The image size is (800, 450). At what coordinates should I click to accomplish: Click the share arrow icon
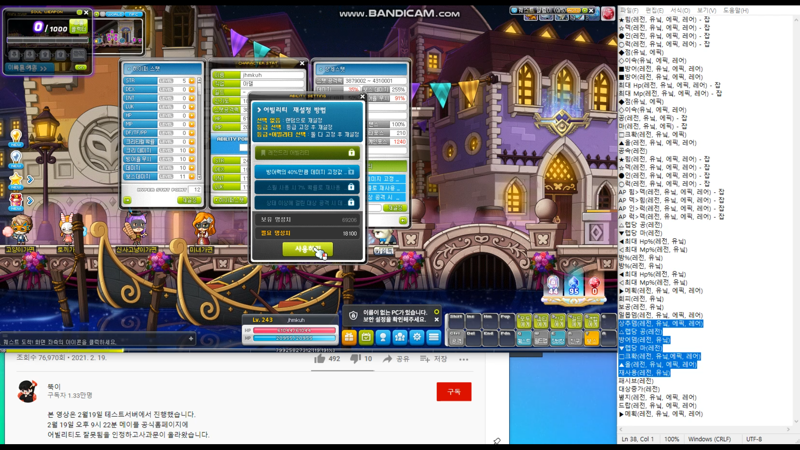click(x=387, y=359)
